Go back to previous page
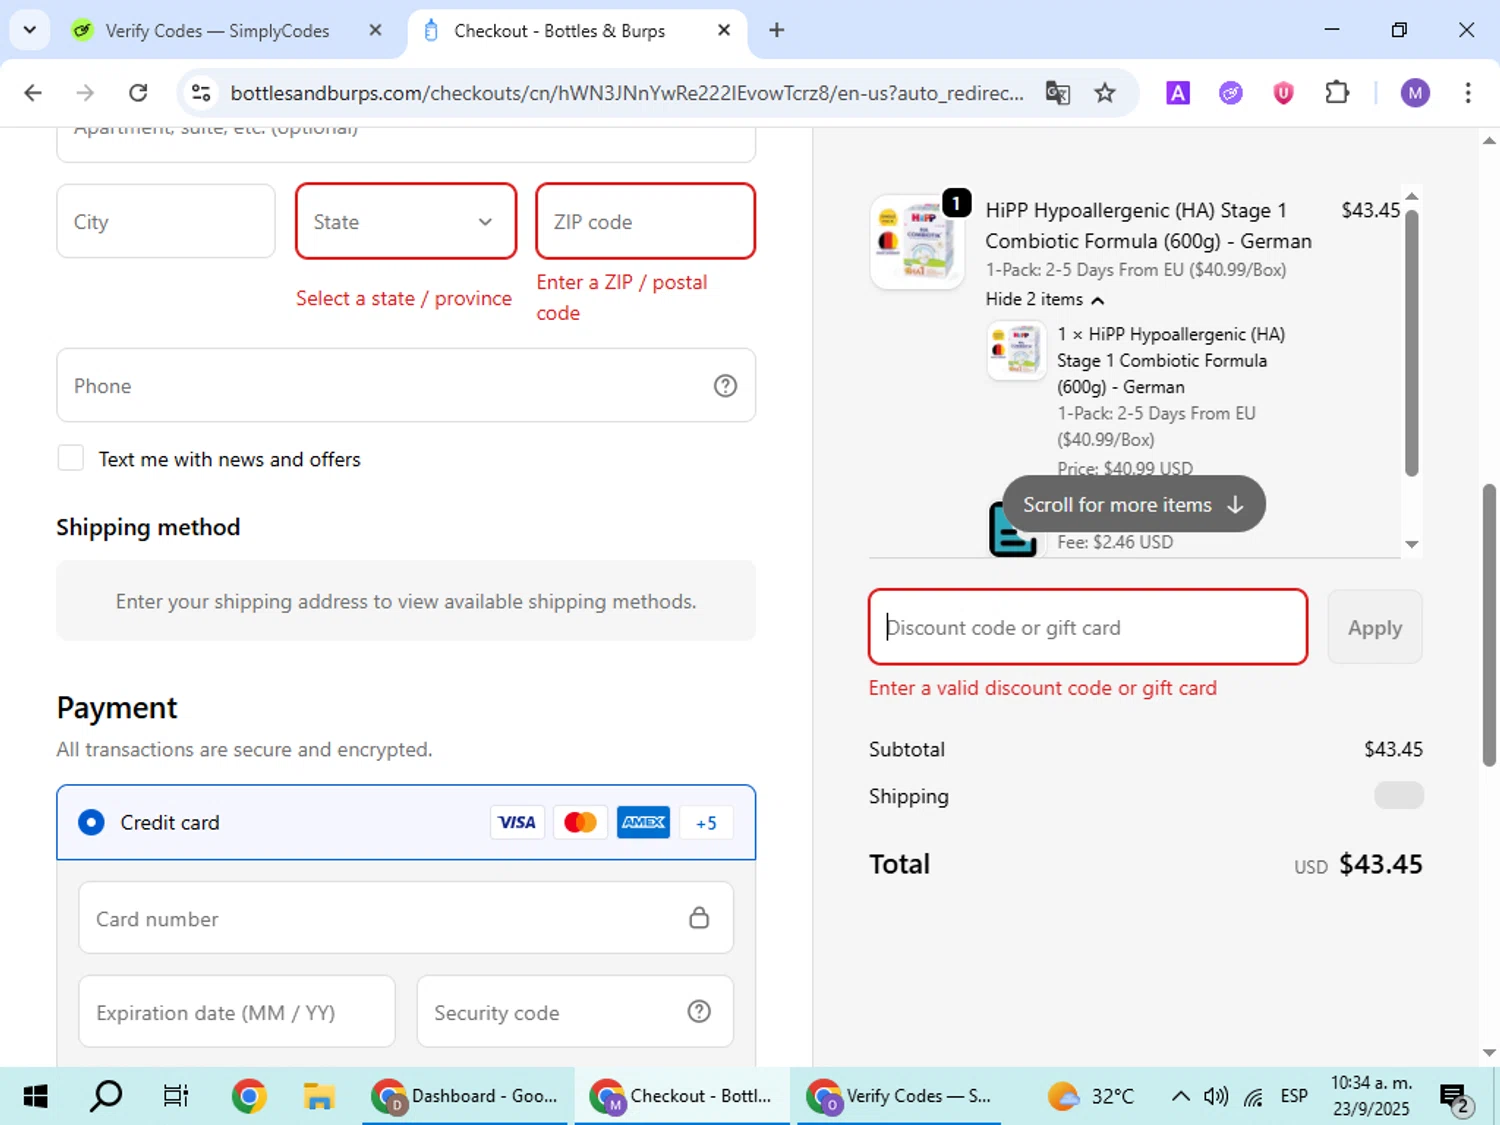Image resolution: width=1500 pixels, height=1125 pixels. 33,93
